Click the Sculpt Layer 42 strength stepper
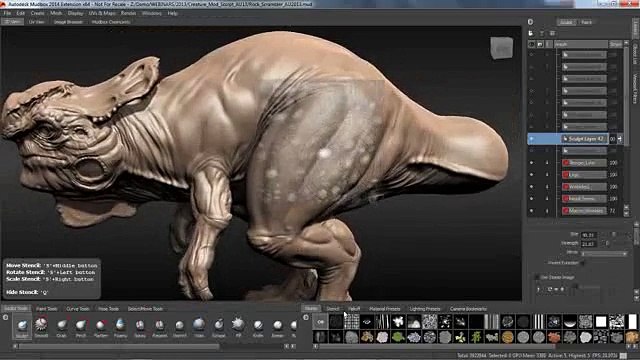 click(620, 139)
